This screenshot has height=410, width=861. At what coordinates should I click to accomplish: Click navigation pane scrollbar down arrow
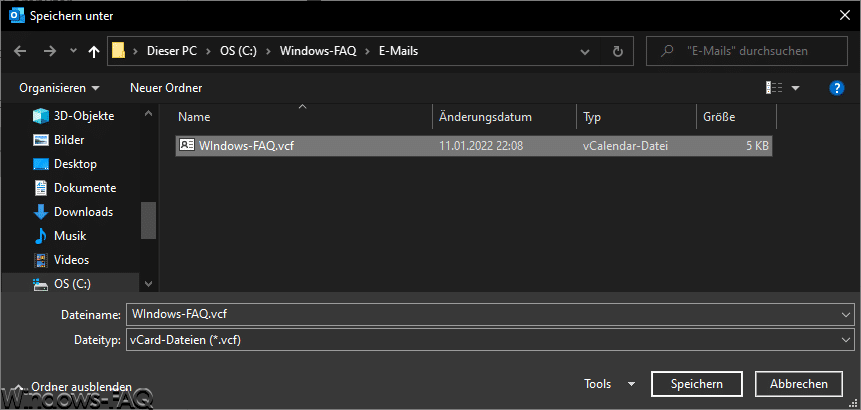[x=148, y=284]
